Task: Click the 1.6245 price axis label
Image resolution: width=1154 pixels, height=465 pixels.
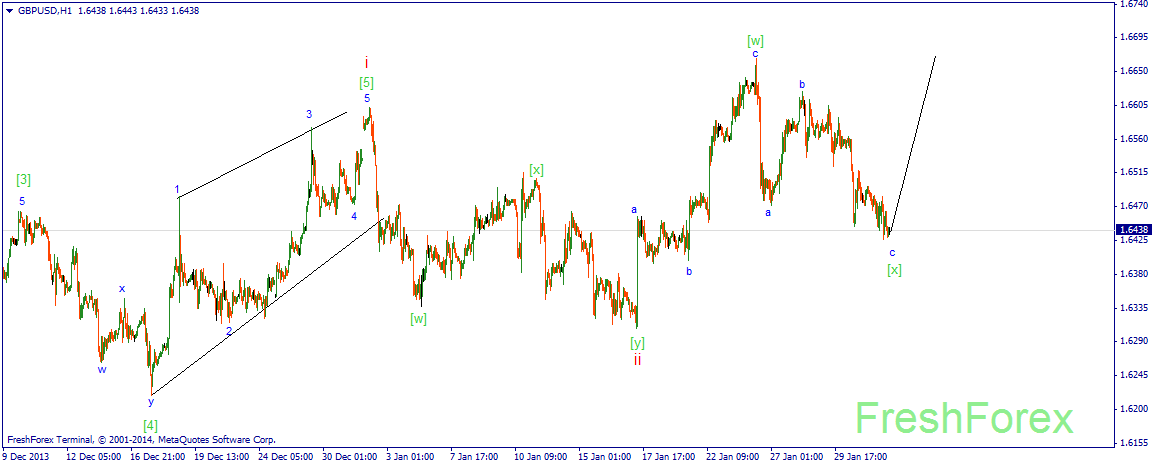Action: (1134, 375)
